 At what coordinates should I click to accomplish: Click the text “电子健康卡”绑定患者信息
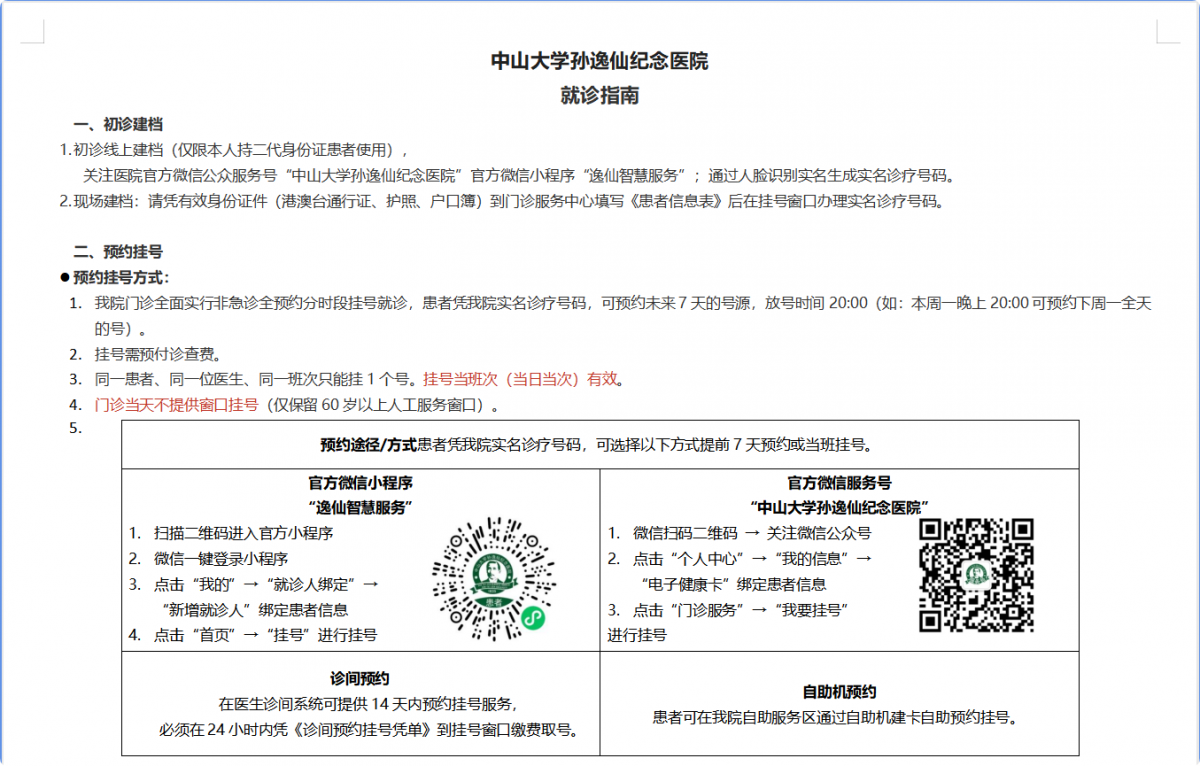tap(734, 584)
